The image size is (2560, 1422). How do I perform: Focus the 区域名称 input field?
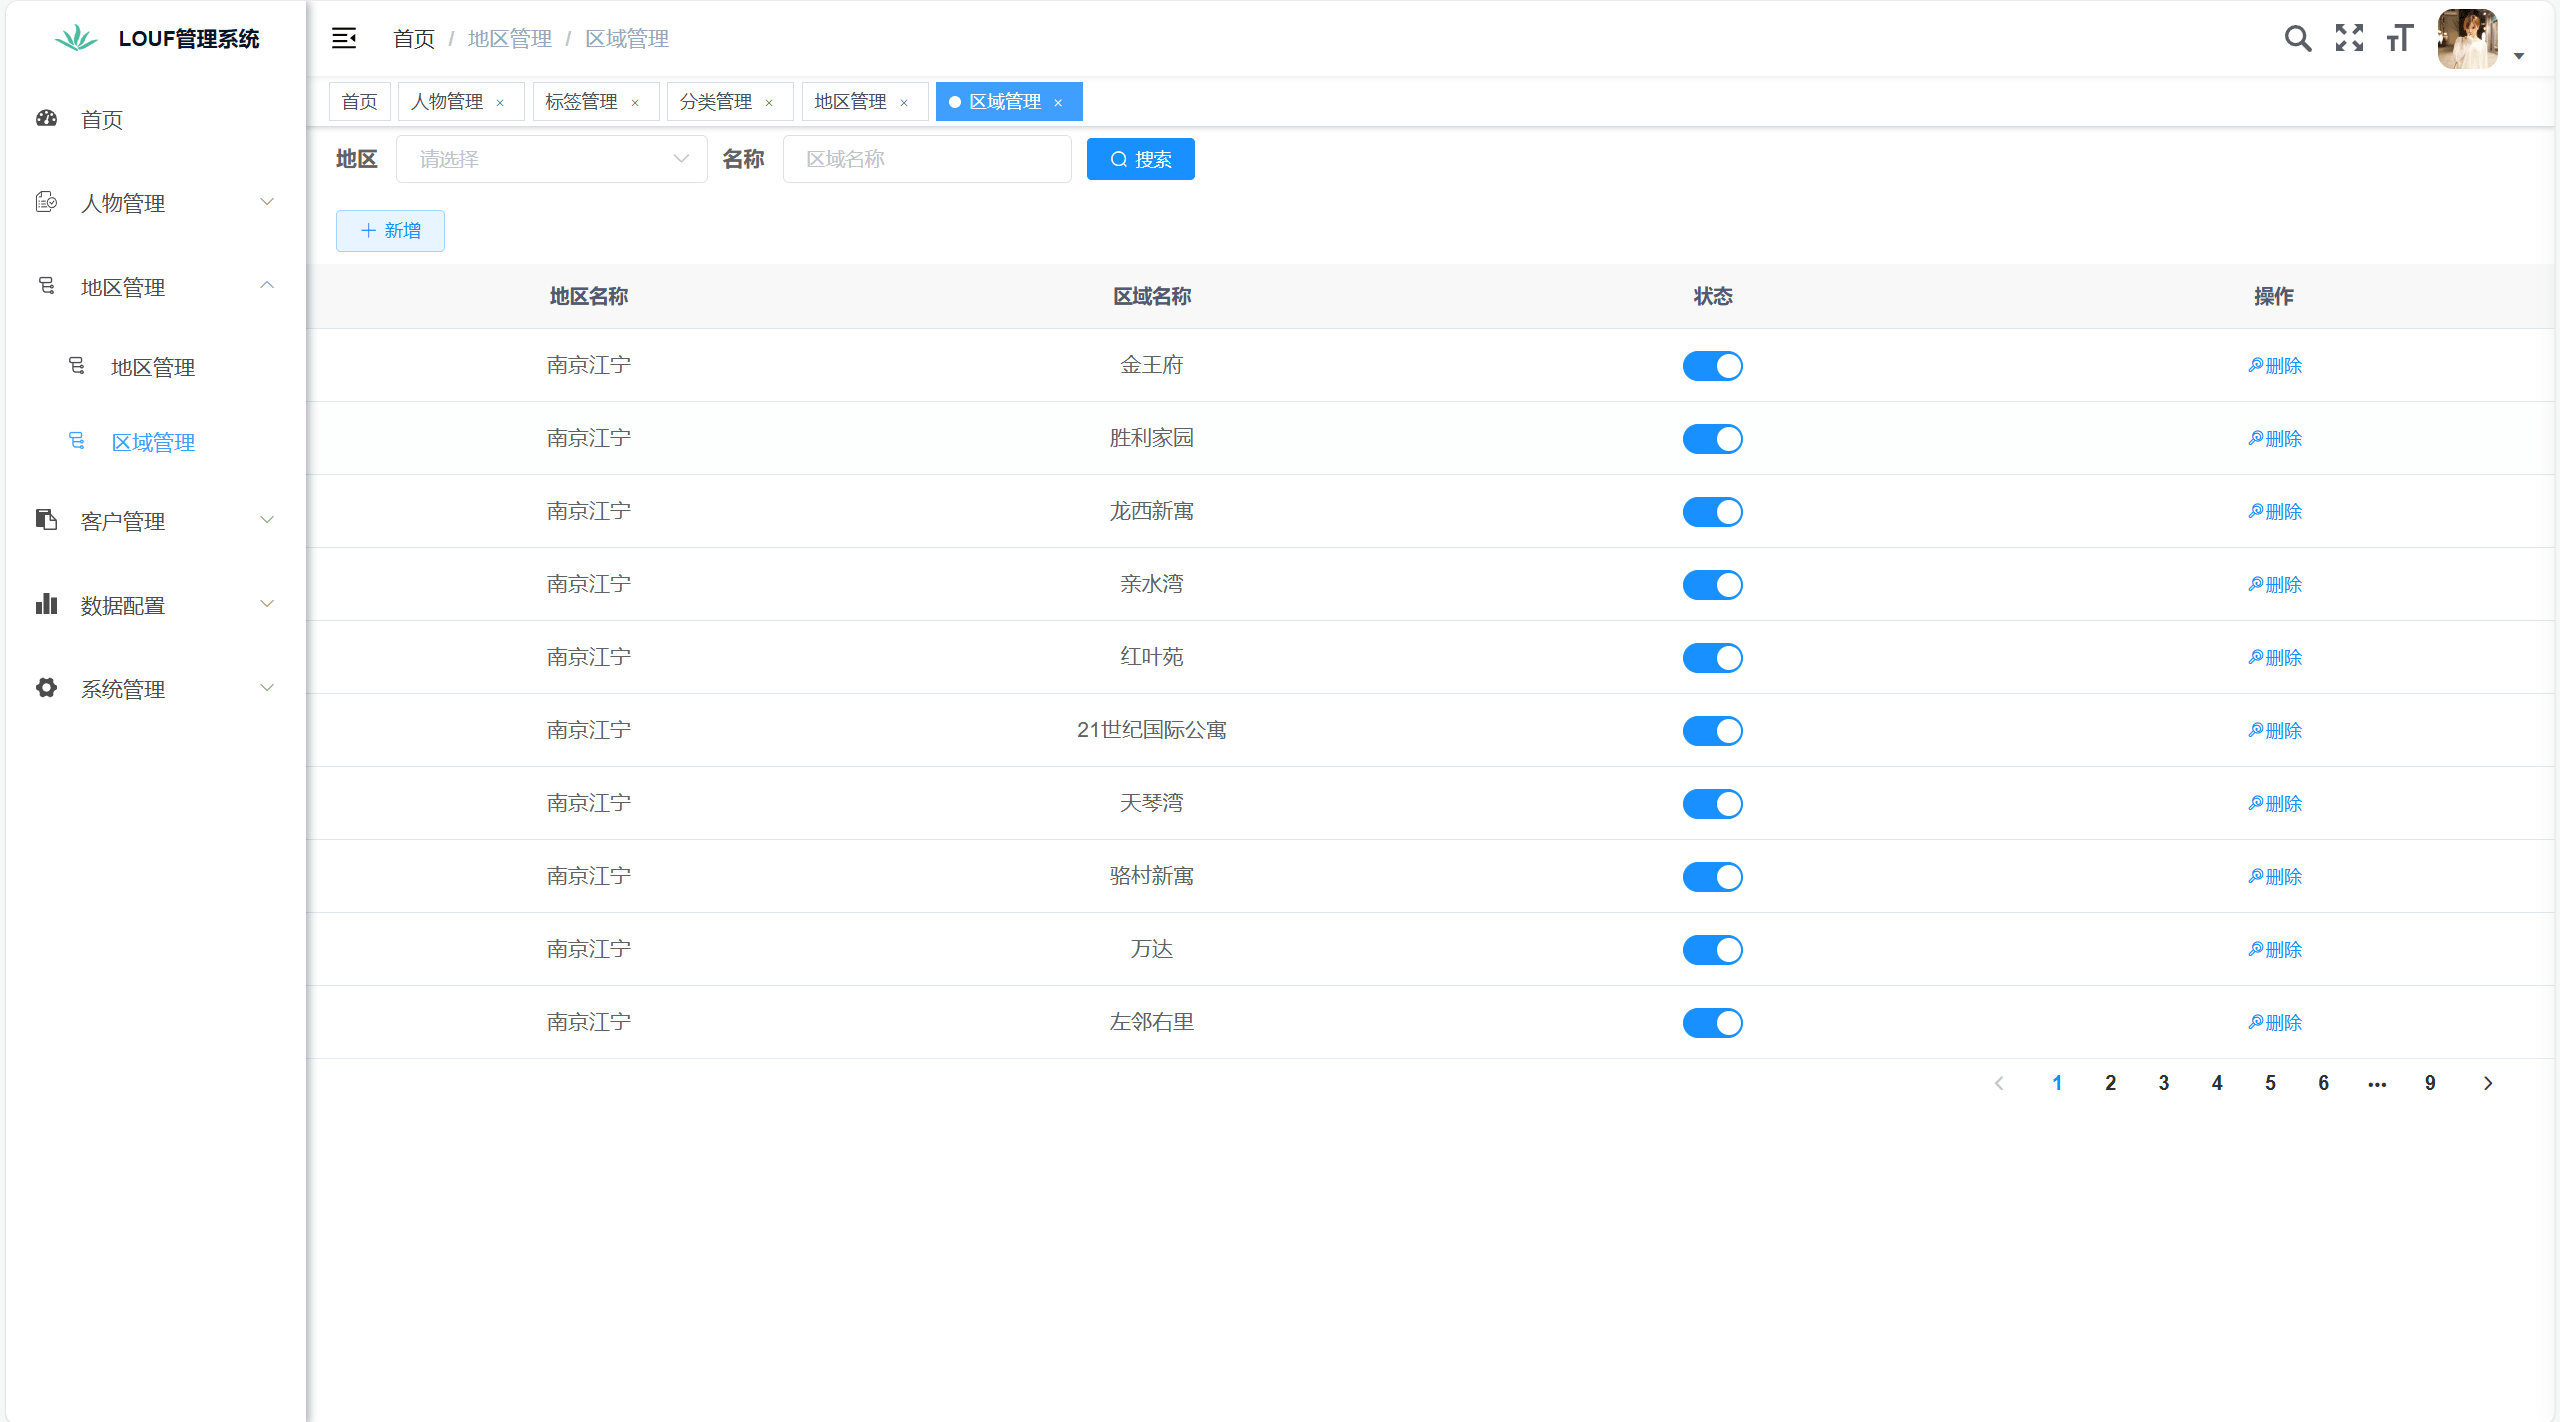(x=926, y=159)
